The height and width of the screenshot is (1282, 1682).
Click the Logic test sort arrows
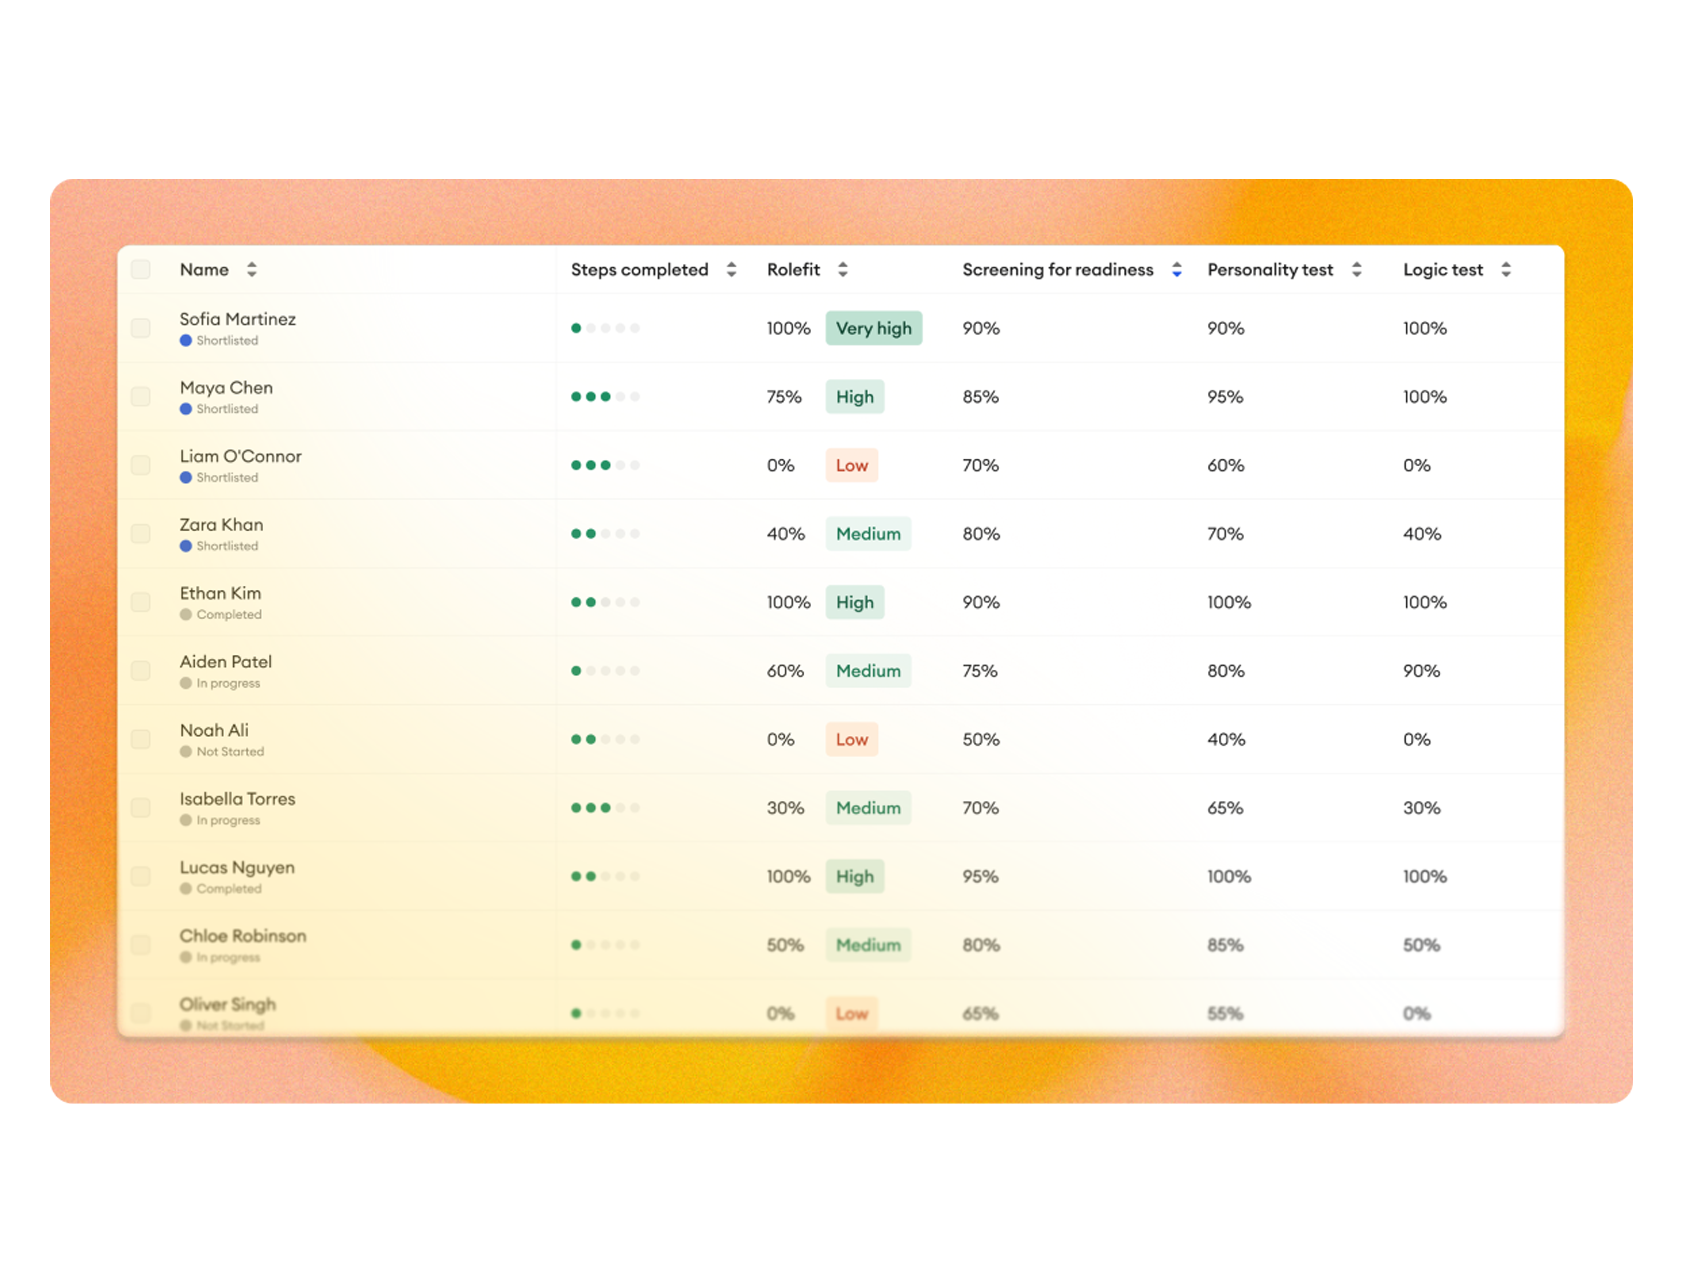point(1505,270)
